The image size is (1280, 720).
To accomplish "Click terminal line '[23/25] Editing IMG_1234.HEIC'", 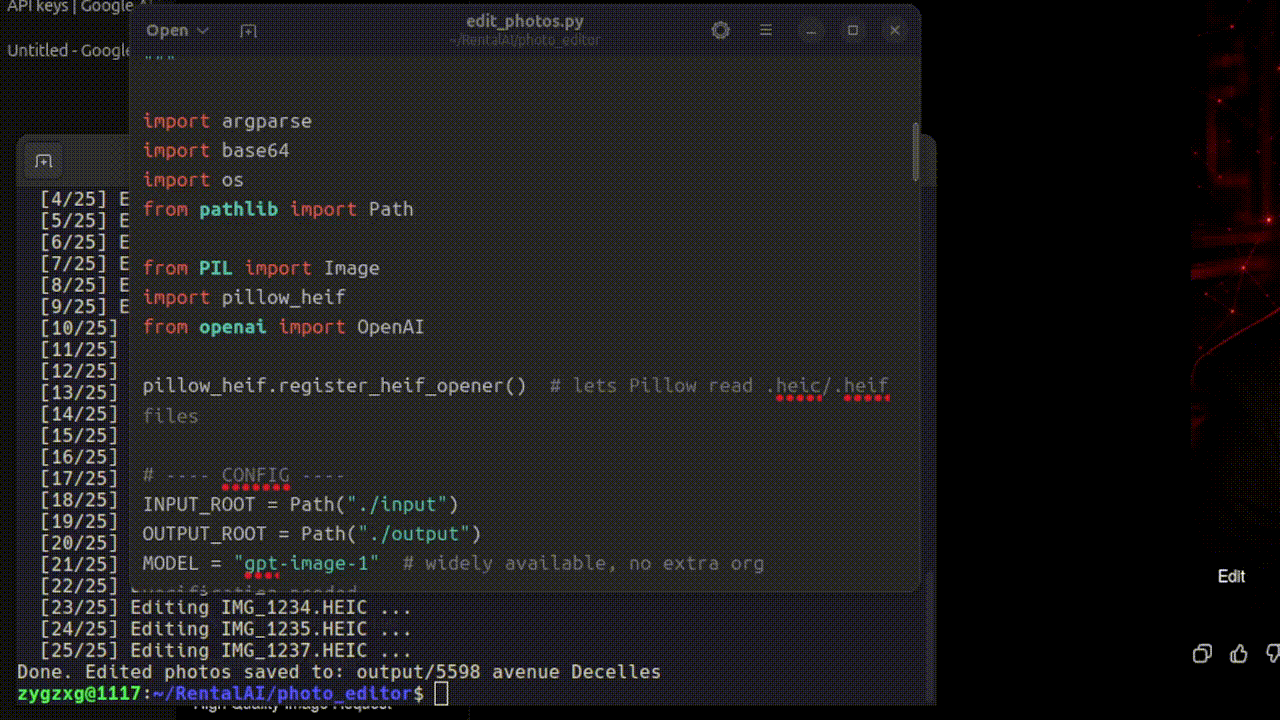I will tap(225, 607).
